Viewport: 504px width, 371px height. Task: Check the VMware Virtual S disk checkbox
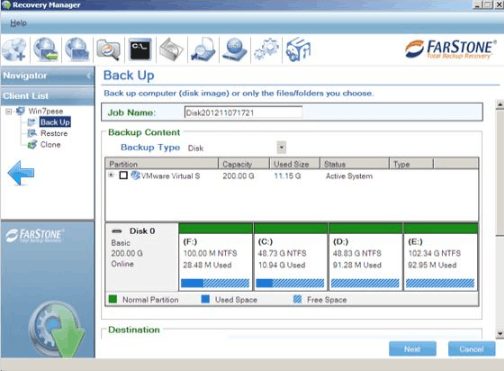123,175
